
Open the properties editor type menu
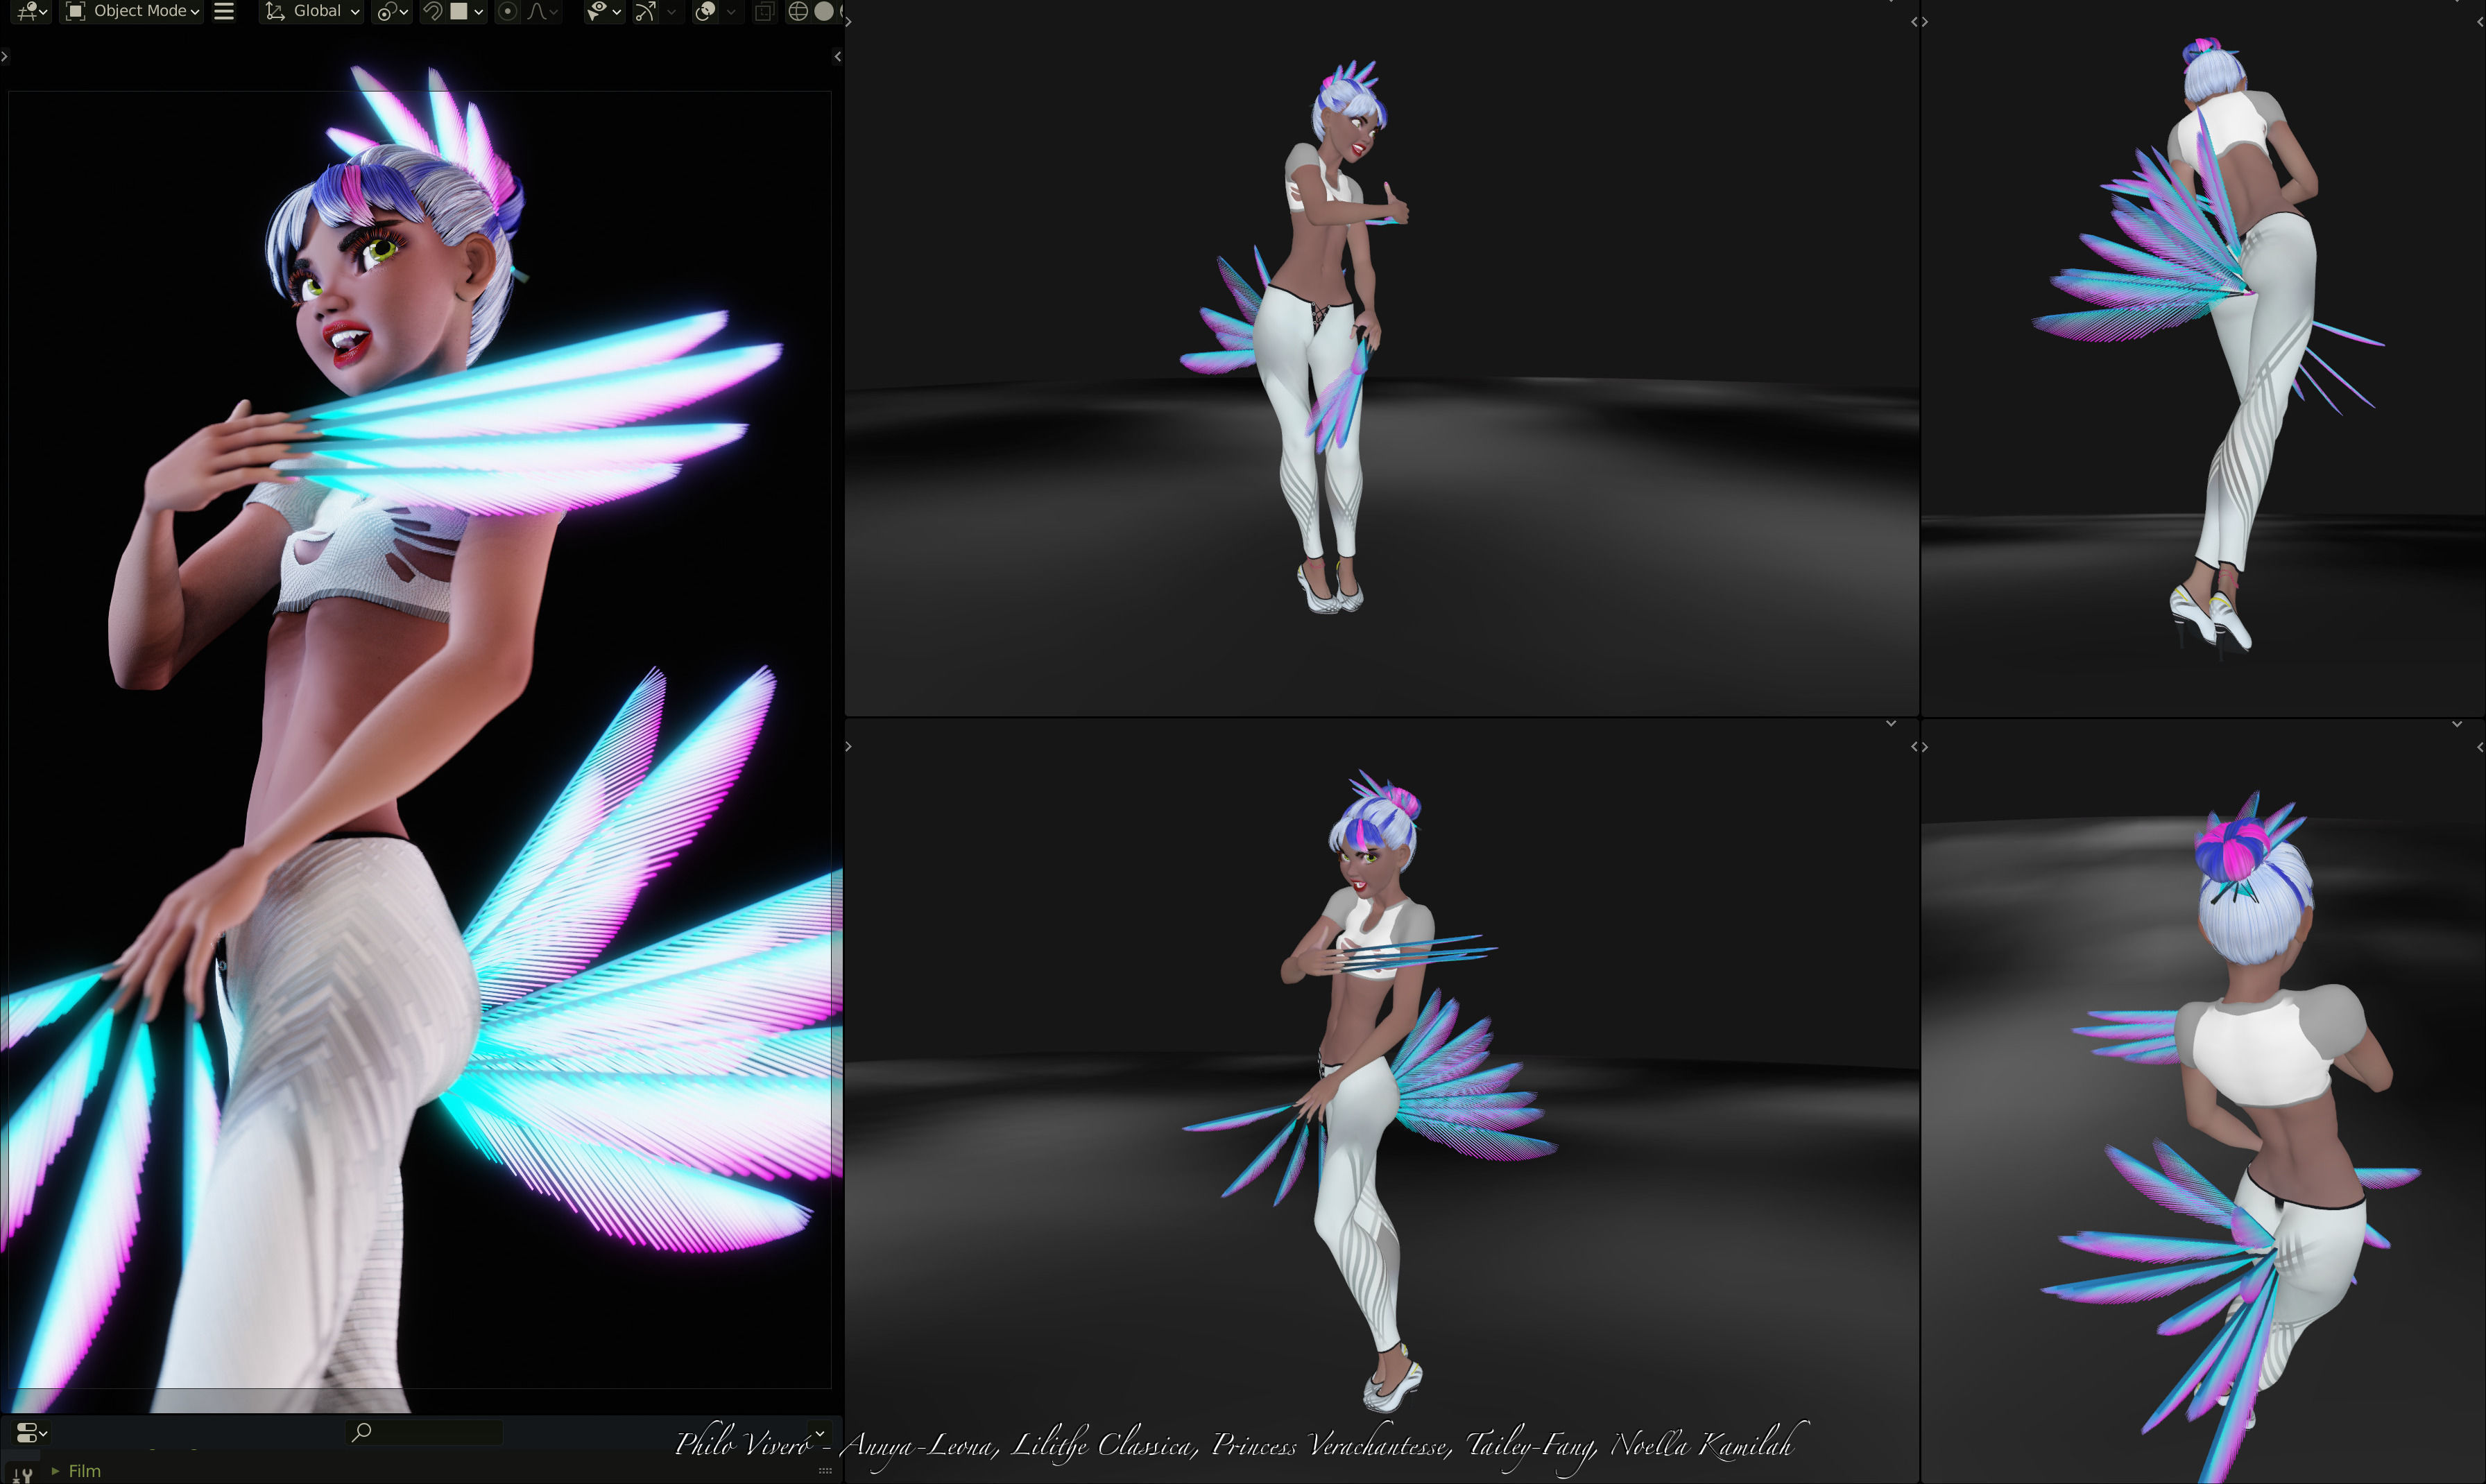[x=31, y=1432]
